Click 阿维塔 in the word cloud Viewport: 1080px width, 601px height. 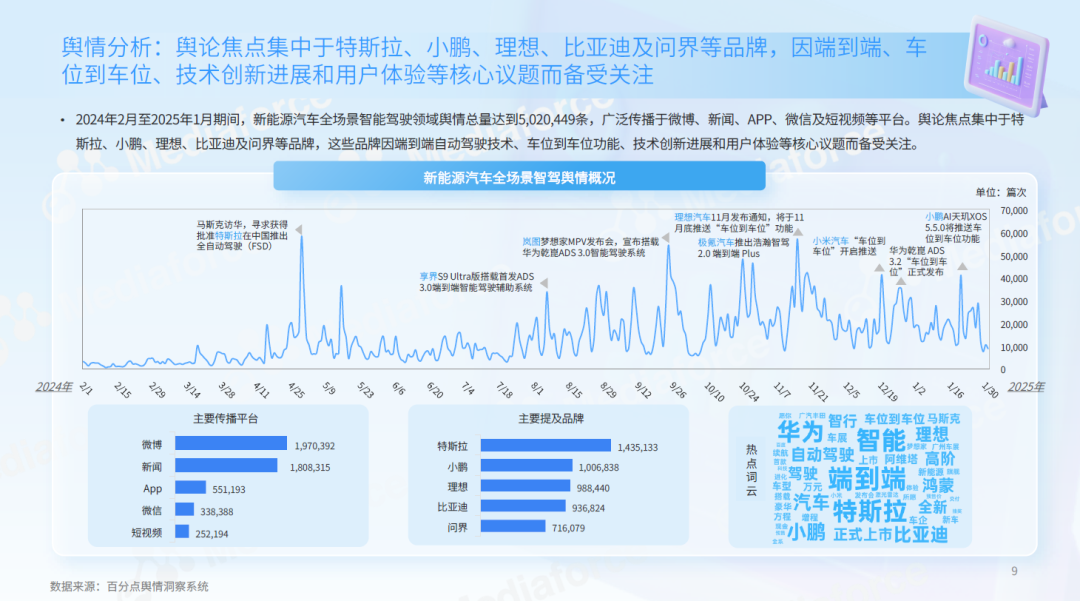point(901,459)
